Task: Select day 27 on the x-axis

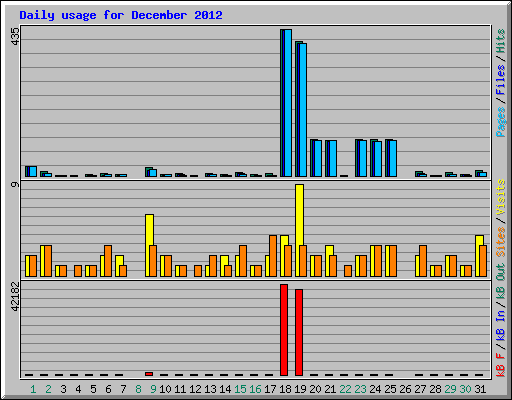Action: click(x=420, y=389)
